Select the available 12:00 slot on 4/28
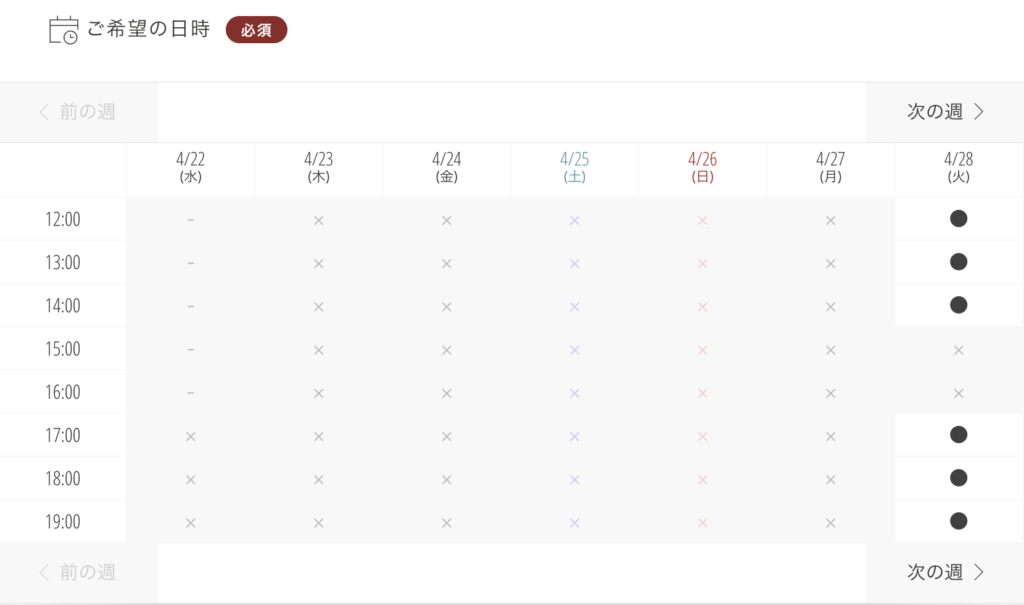 tap(958, 219)
